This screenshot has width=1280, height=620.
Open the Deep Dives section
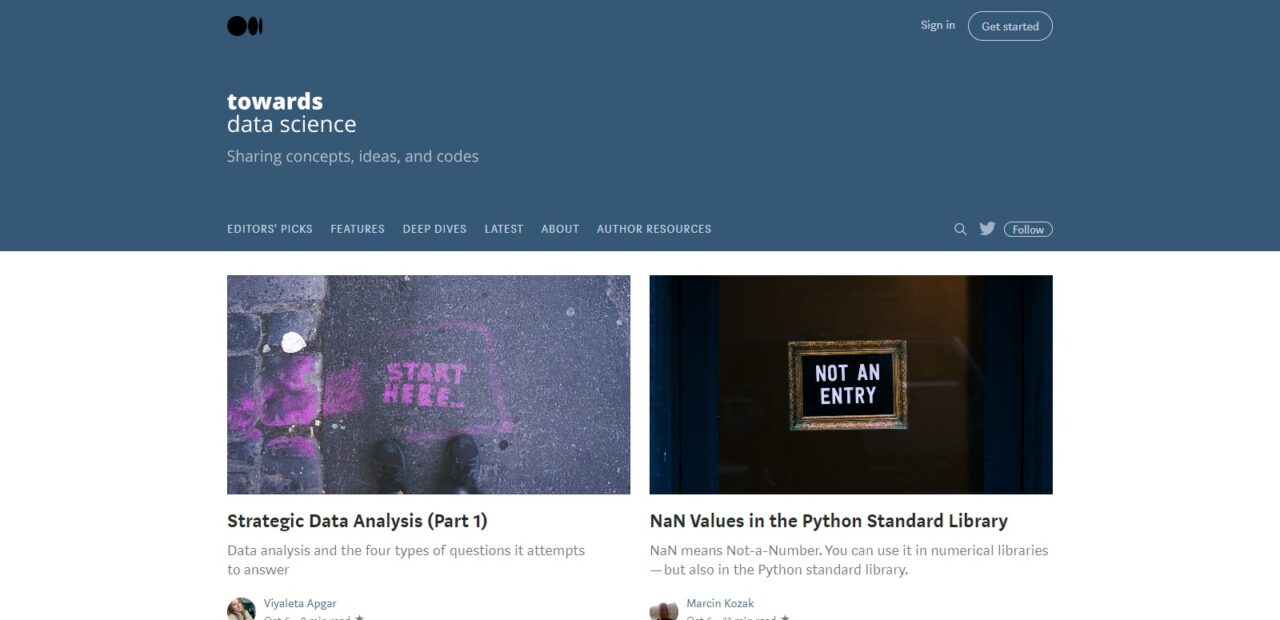(435, 229)
